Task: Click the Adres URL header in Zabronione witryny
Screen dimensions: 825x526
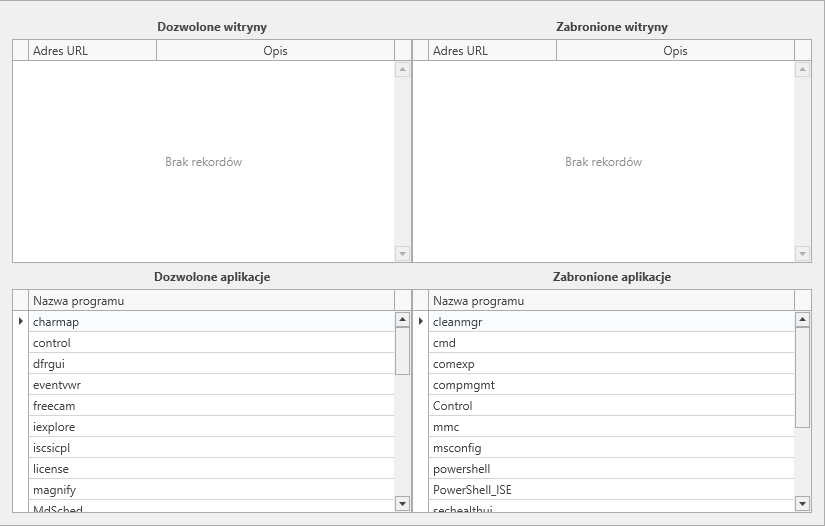Action: tap(492, 50)
